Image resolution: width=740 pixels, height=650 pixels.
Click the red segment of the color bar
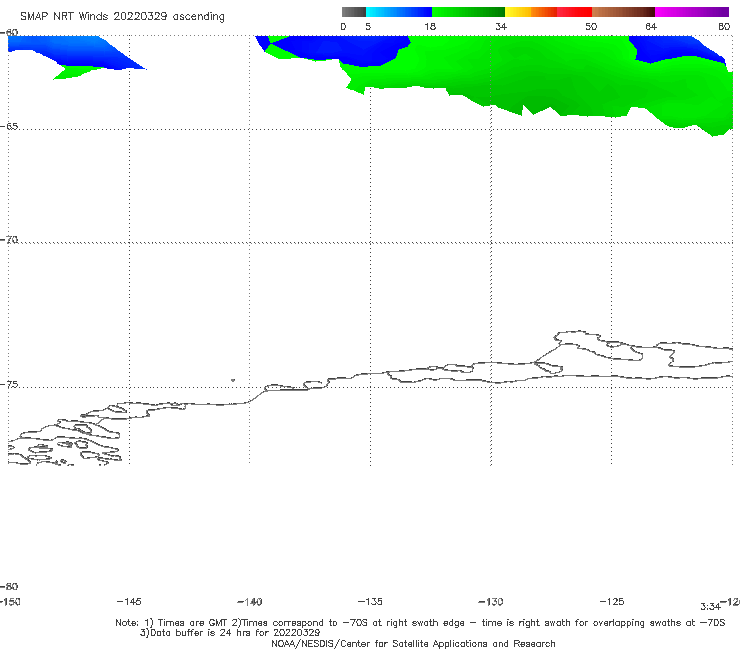(574, 12)
